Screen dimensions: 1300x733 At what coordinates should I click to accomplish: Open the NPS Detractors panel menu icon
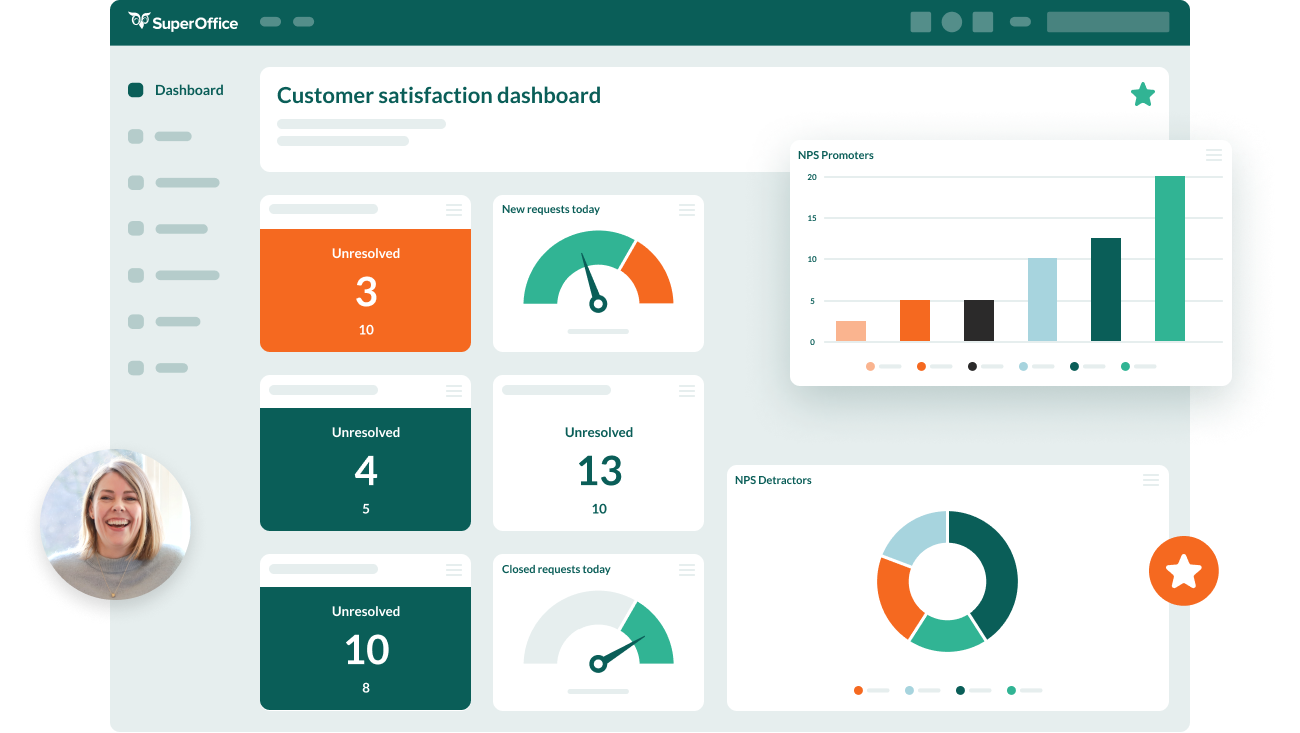click(x=1150, y=480)
